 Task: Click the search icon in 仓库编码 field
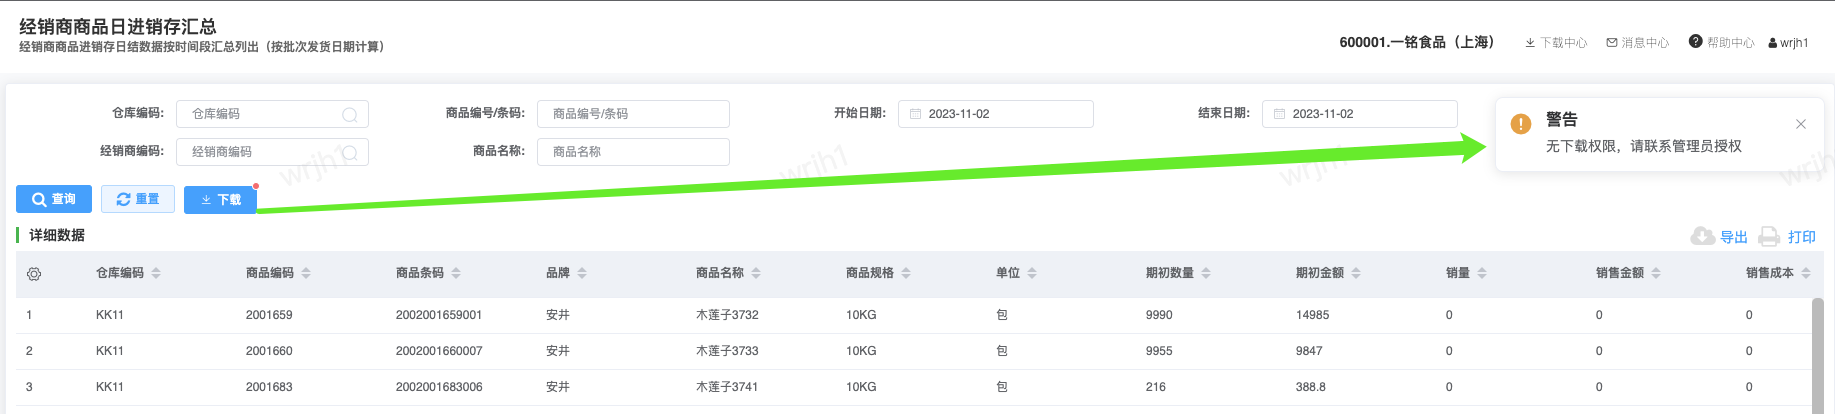(x=350, y=115)
